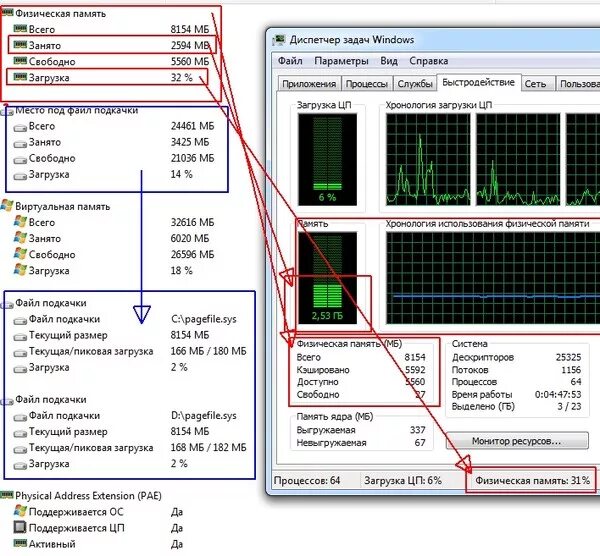Screen dimensions: 600x556
Task: Click the Windows icon beside Всего 32616 МБ
Action: click(20, 222)
